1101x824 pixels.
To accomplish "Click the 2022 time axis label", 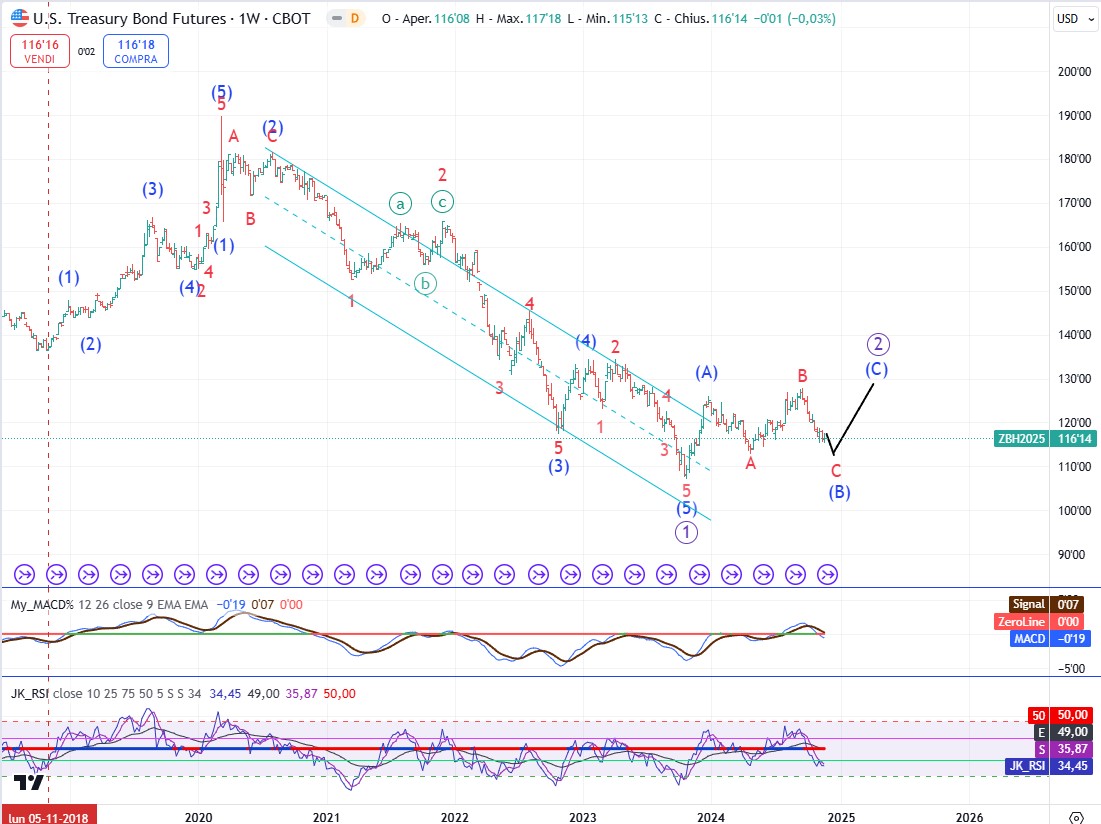I will click(x=454, y=818).
